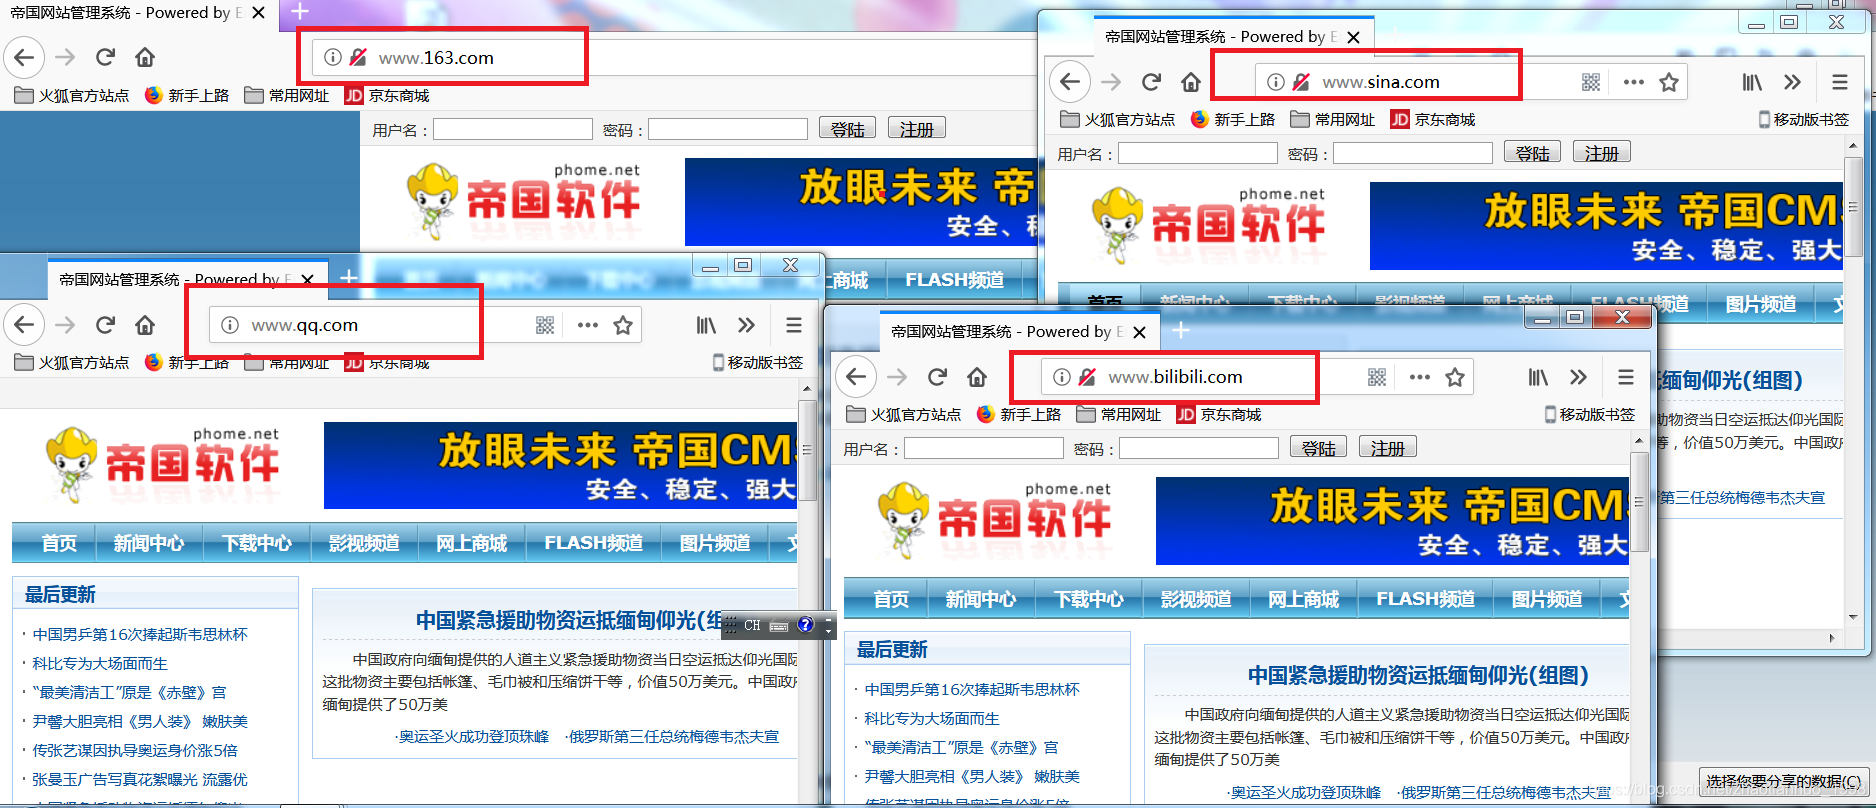Show QR code icon in bilibili.com address bar
This screenshot has width=1876, height=808.
[x=1377, y=377]
